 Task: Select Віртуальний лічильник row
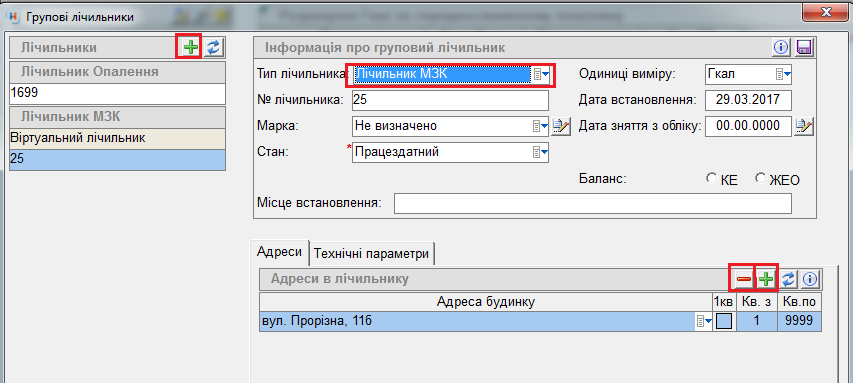click(118, 139)
